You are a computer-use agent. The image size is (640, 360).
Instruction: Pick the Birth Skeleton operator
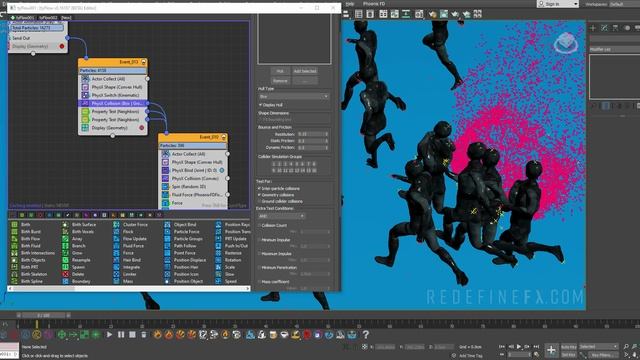[34, 274]
